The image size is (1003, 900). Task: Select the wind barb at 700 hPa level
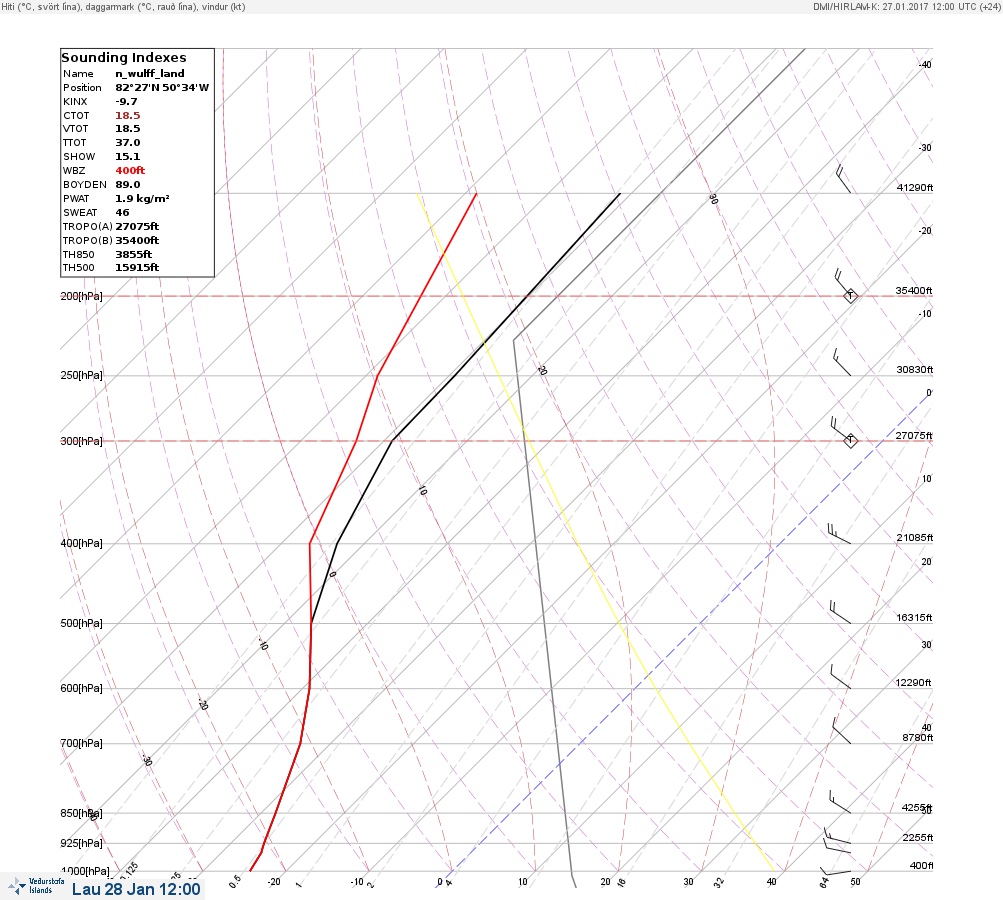click(842, 731)
